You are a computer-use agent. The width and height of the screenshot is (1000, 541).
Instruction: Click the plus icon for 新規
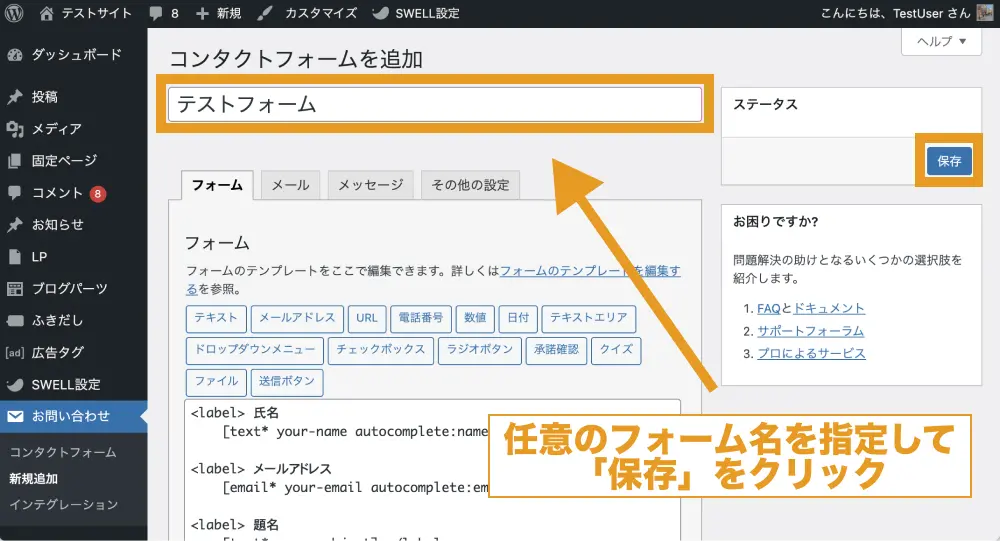point(203,14)
